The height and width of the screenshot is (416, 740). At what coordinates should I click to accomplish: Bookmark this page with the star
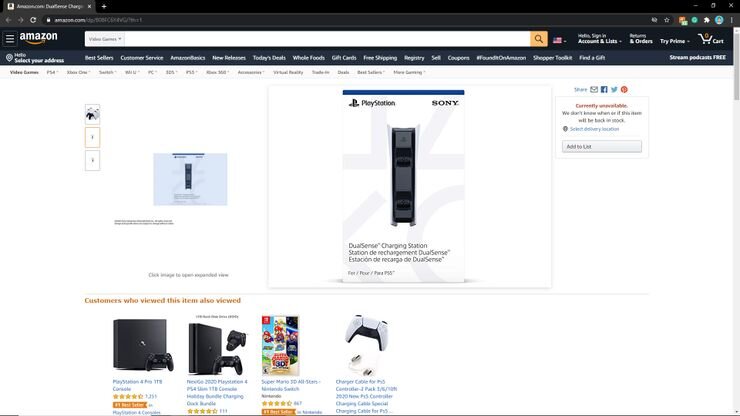(x=666, y=20)
